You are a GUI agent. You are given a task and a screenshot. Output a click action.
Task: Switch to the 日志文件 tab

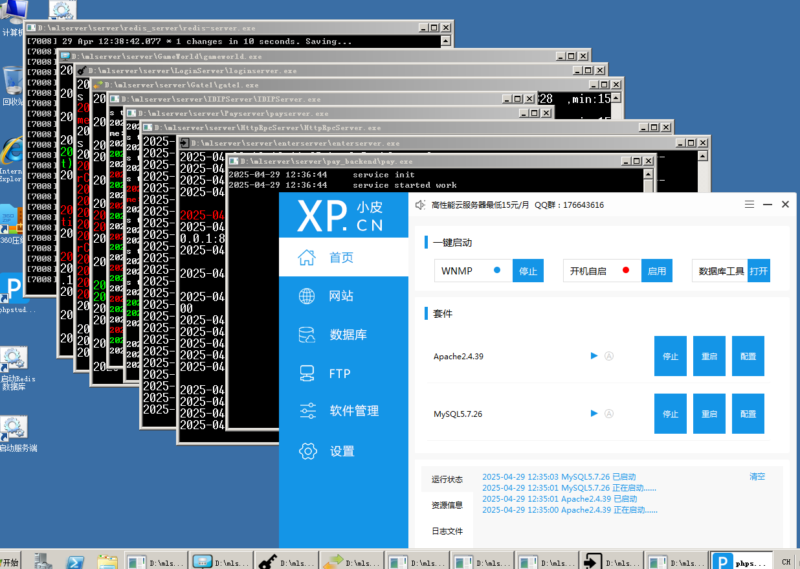(447, 531)
